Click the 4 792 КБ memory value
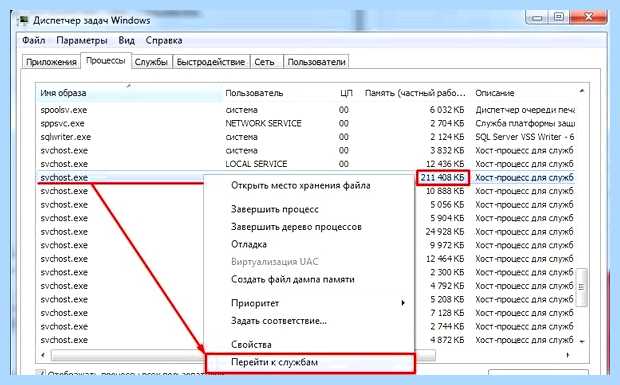The width and height of the screenshot is (620, 385). point(447,286)
